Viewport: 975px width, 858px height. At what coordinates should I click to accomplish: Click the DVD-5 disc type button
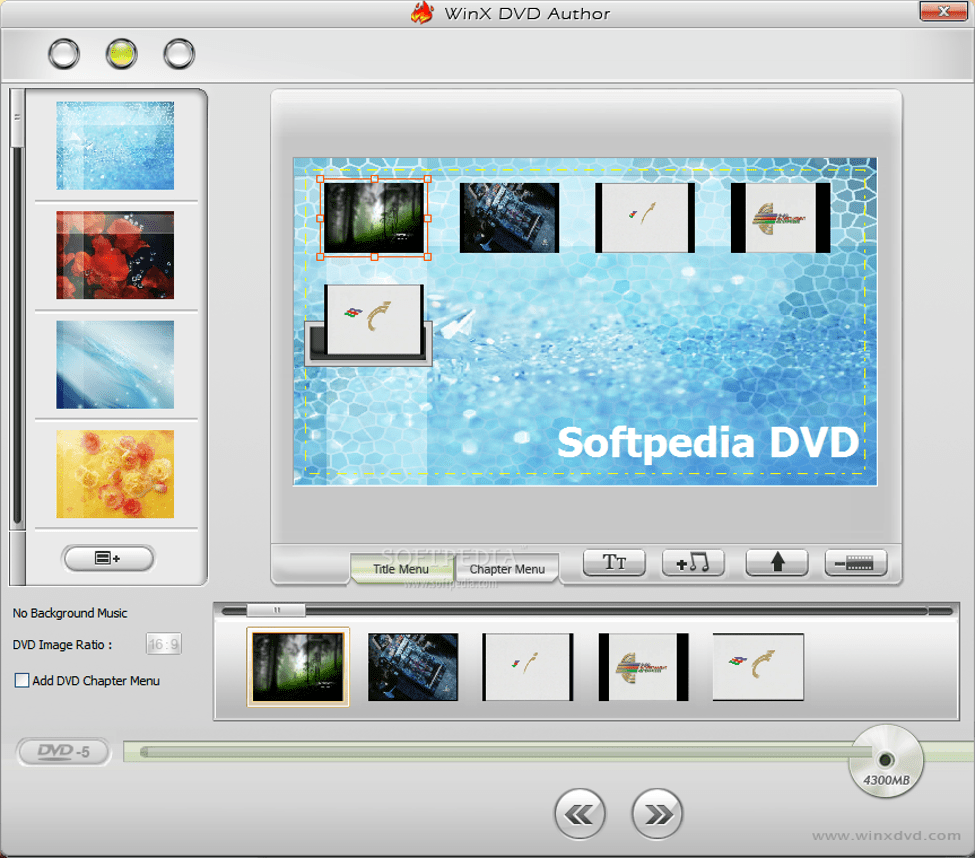tap(64, 752)
